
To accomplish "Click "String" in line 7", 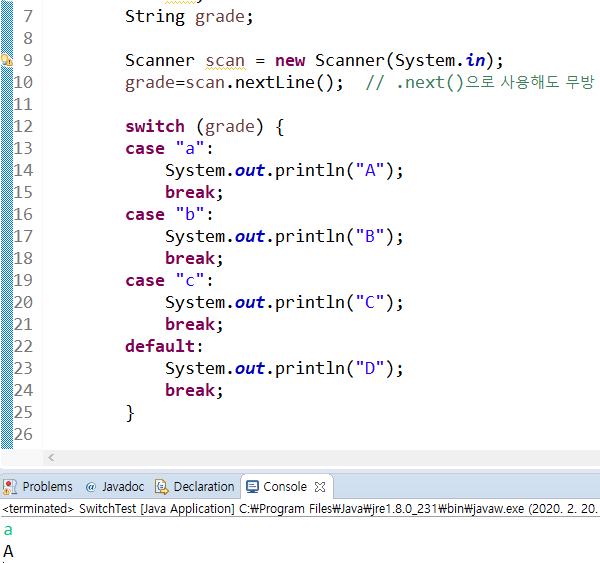I will click(155, 17).
